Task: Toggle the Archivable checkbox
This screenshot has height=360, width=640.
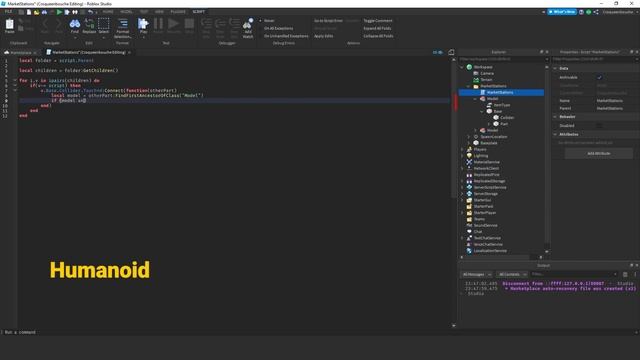Action: point(599,78)
